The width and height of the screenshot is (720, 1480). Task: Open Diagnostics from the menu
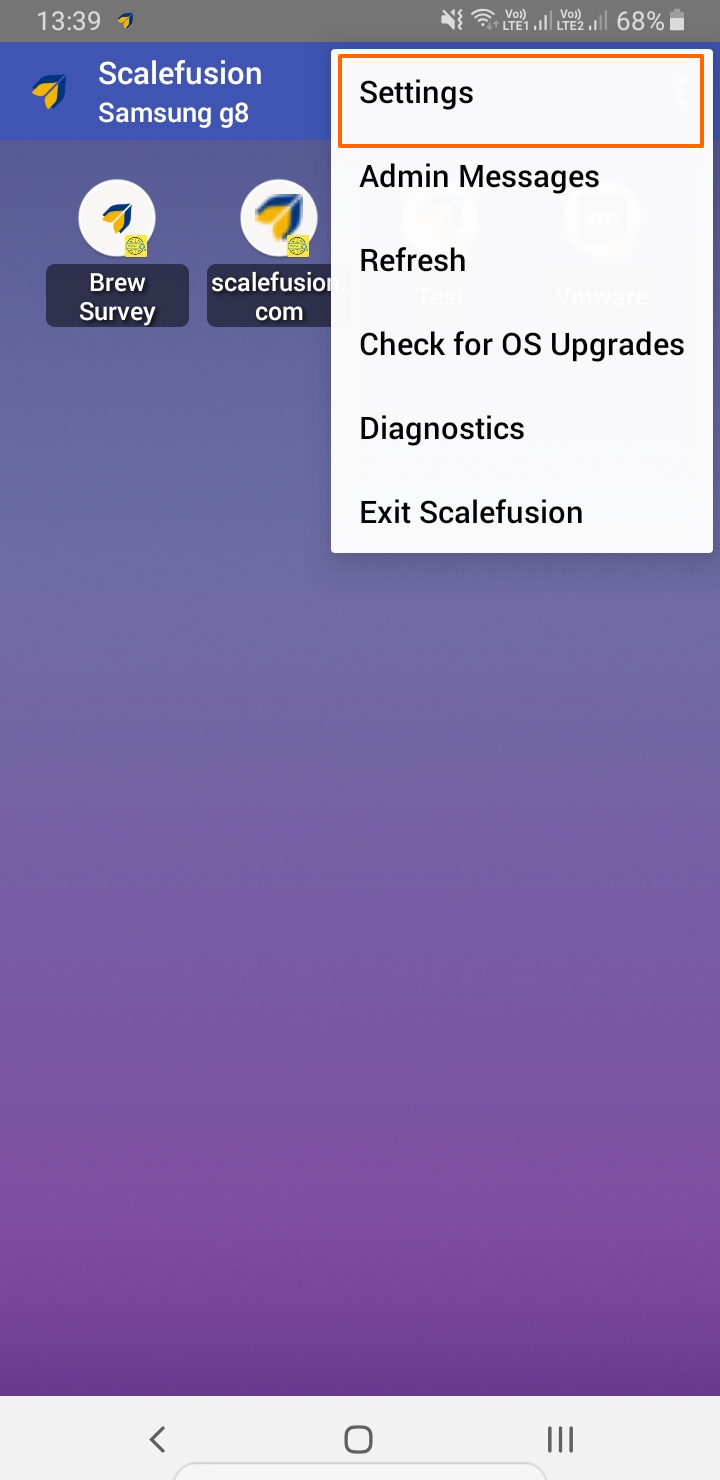click(x=521, y=429)
